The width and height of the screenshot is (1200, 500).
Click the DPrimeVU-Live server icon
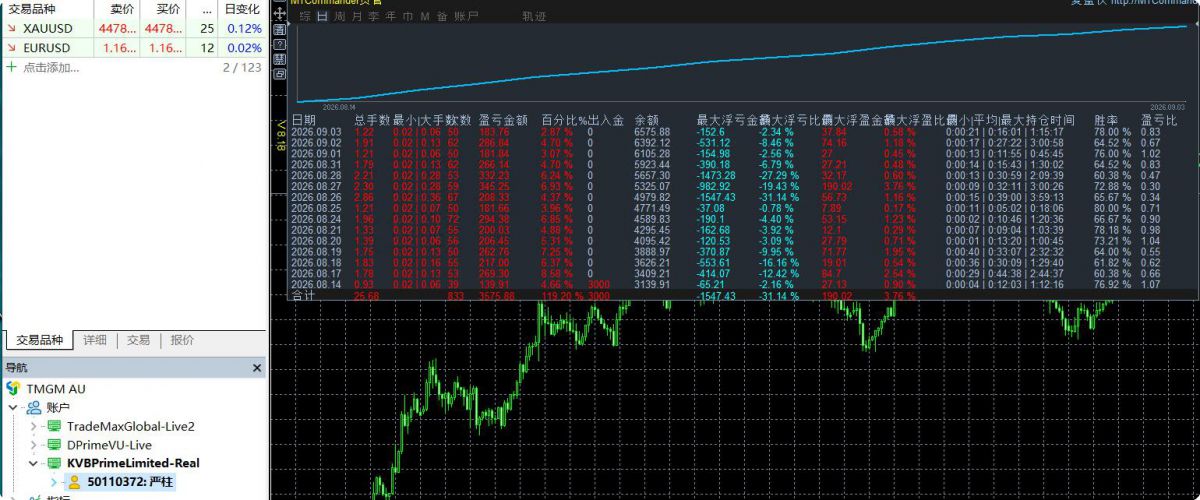click(x=53, y=444)
